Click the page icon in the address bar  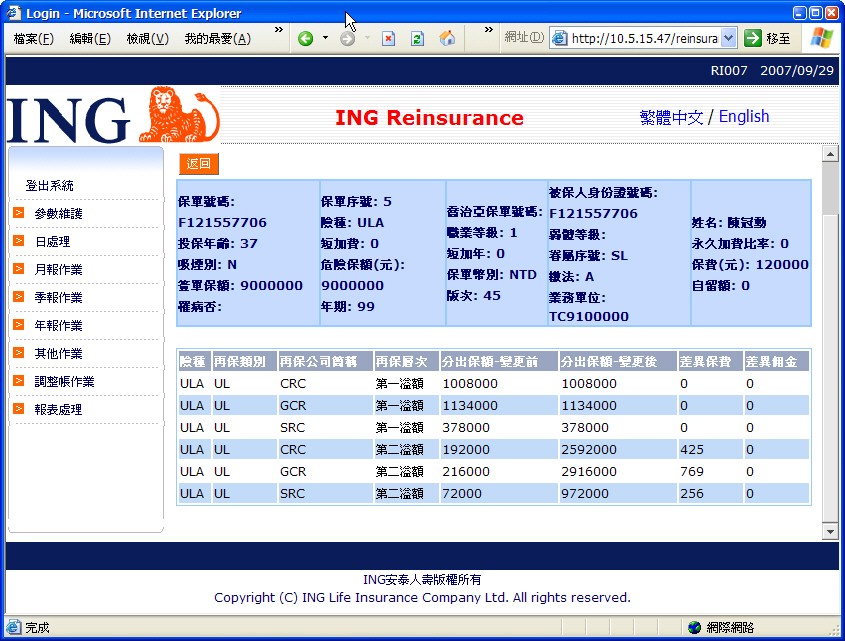click(x=560, y=38)
